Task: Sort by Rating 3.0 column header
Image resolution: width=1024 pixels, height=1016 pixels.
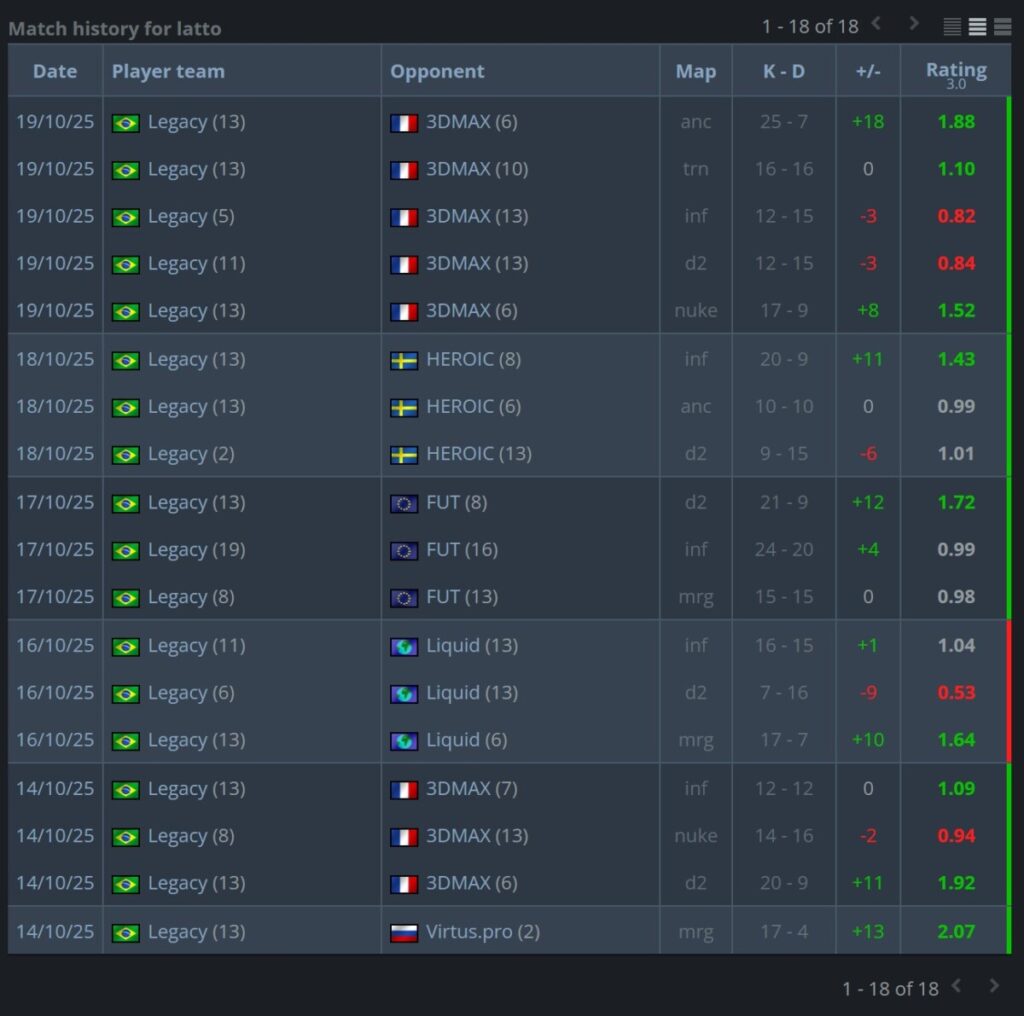Action: tap(955, 71)
